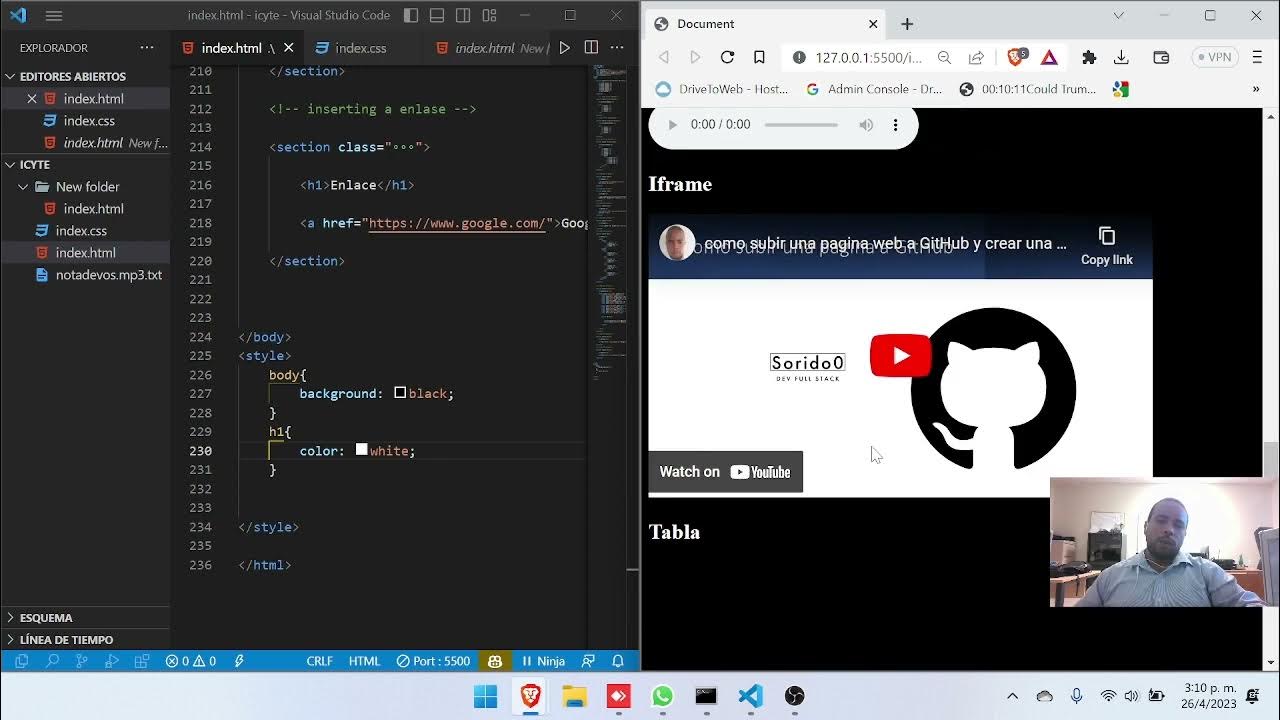Open notadevos.mp3.txt file

(85, 275)
